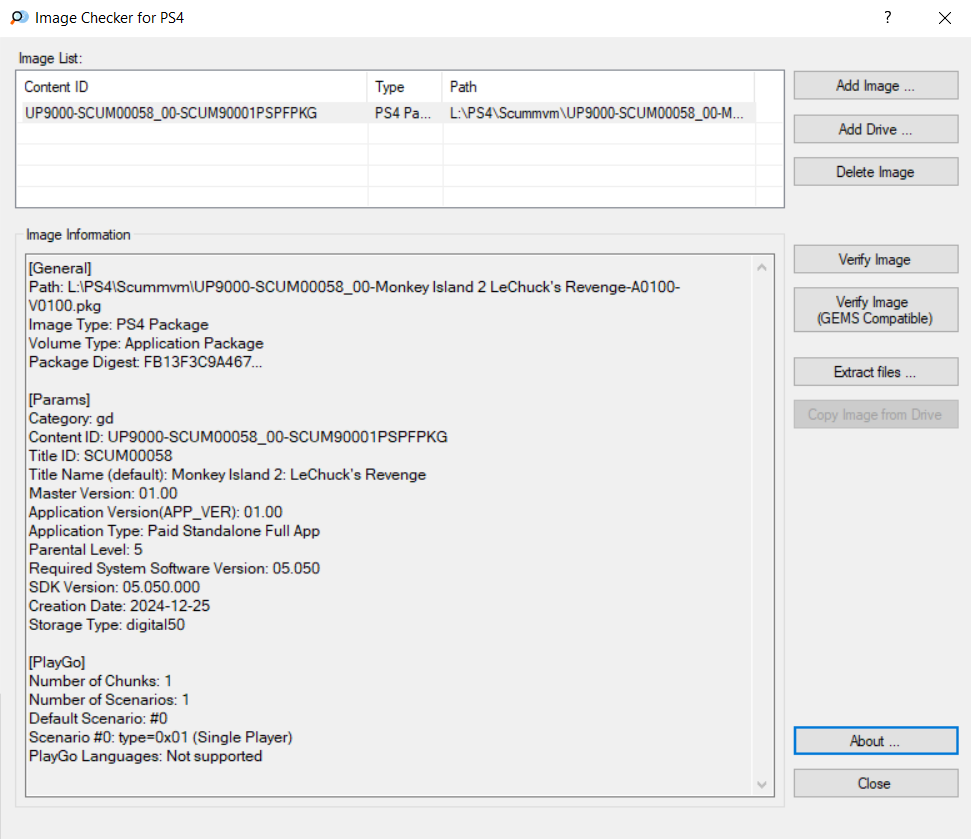
Task: Click the 'Number of Chunks: 1' line
Action: pos(100,680)
